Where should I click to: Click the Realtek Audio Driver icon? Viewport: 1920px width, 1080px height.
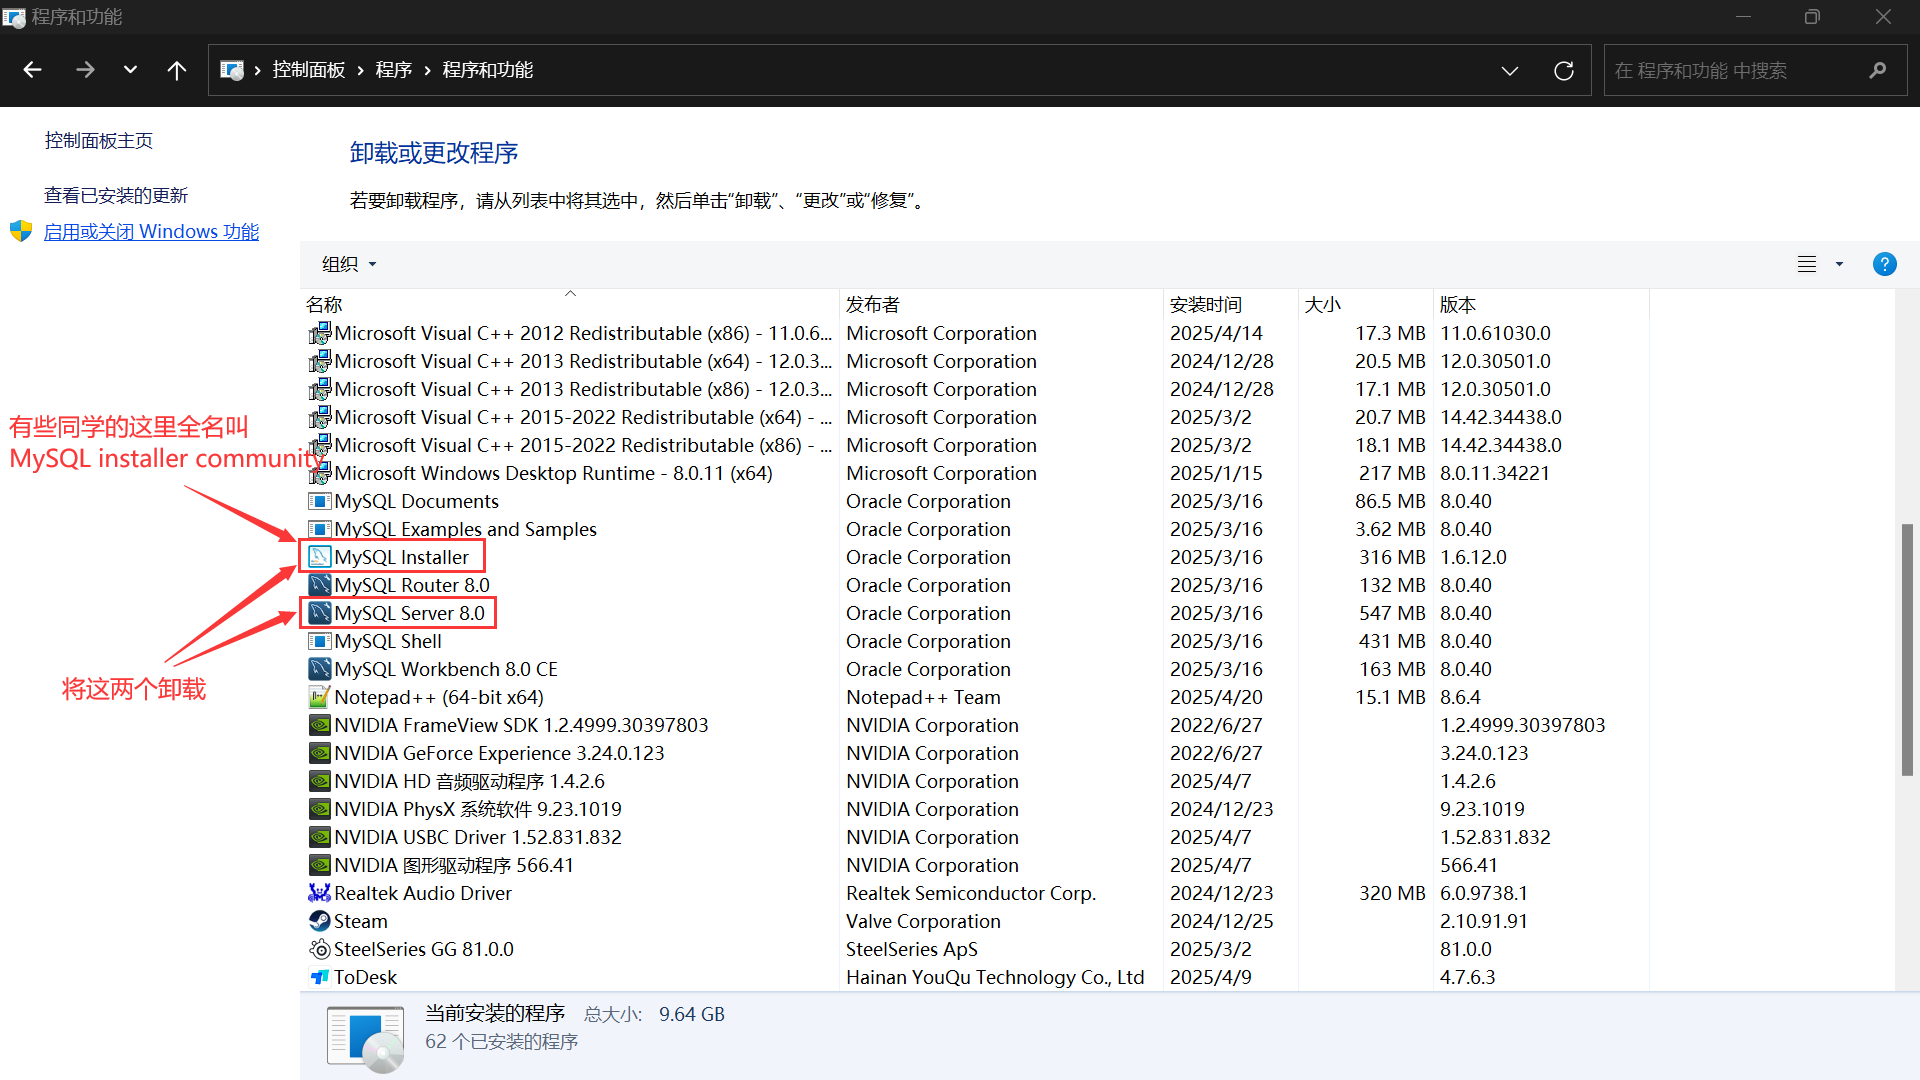click(x=320, y=893)
